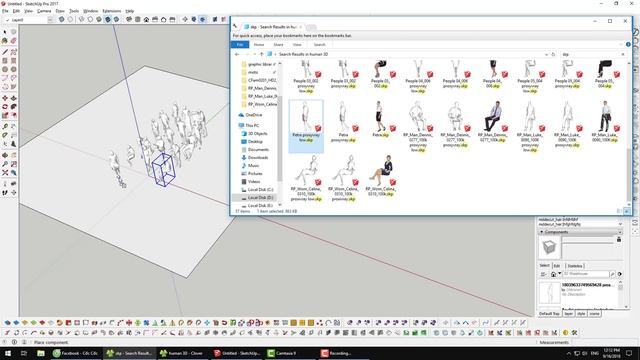Switch to Explorer Search ribbon tab
This screenshot has width=640, height=360.
click(320, 44)
